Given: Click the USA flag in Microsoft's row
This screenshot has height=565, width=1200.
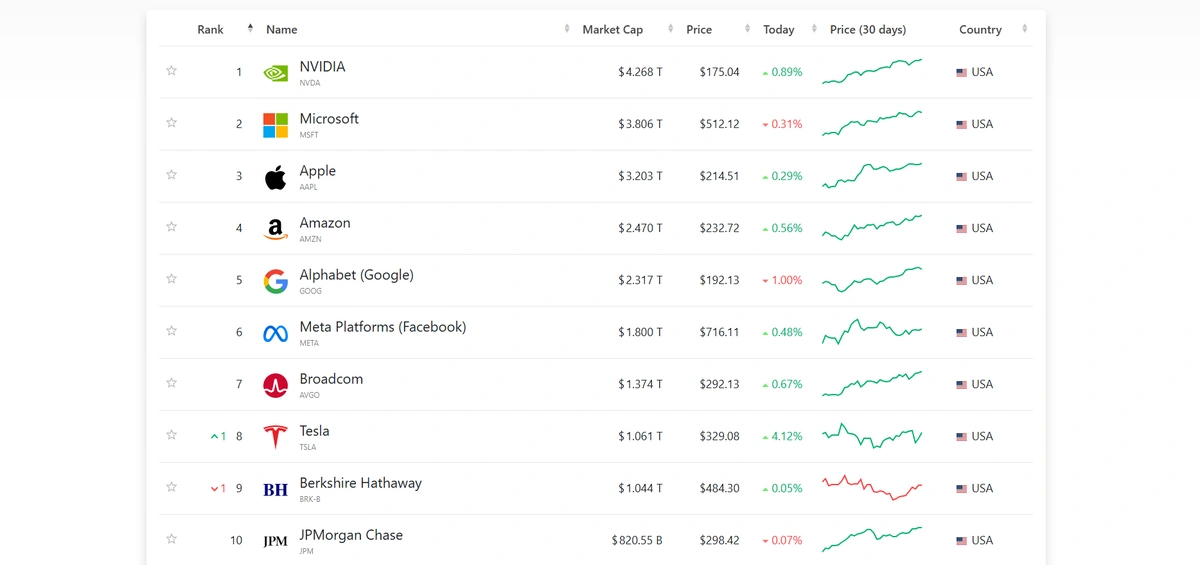Looking at the screenshot, I should pos(961,125).
